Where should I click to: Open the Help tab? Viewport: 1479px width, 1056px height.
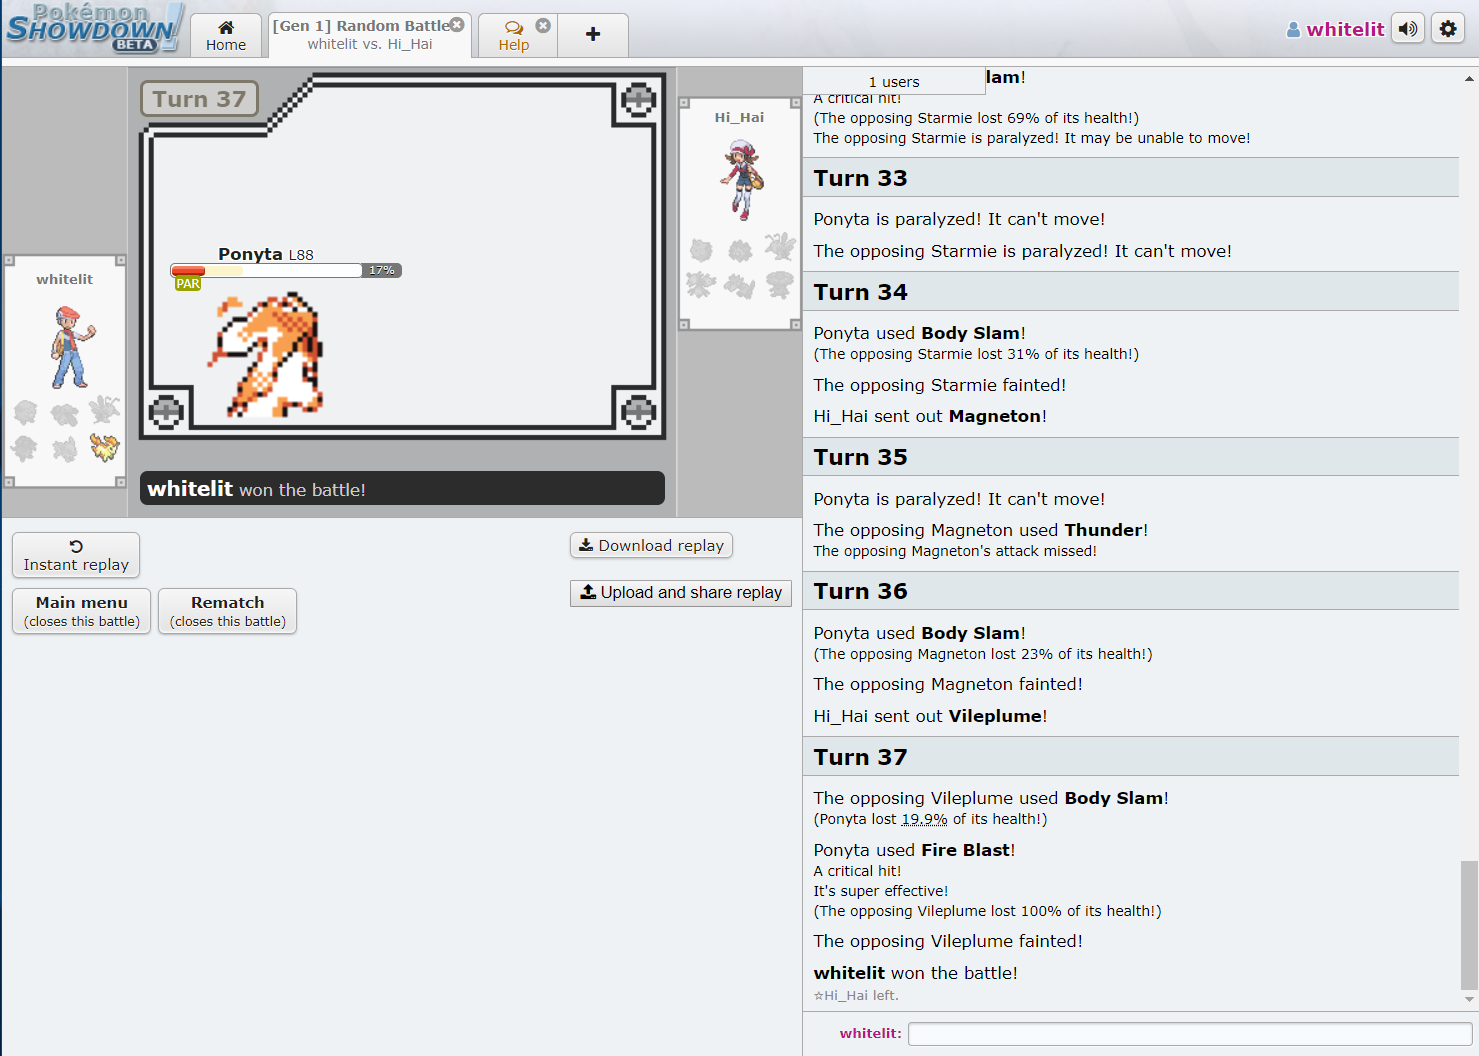tap(514, 36)
